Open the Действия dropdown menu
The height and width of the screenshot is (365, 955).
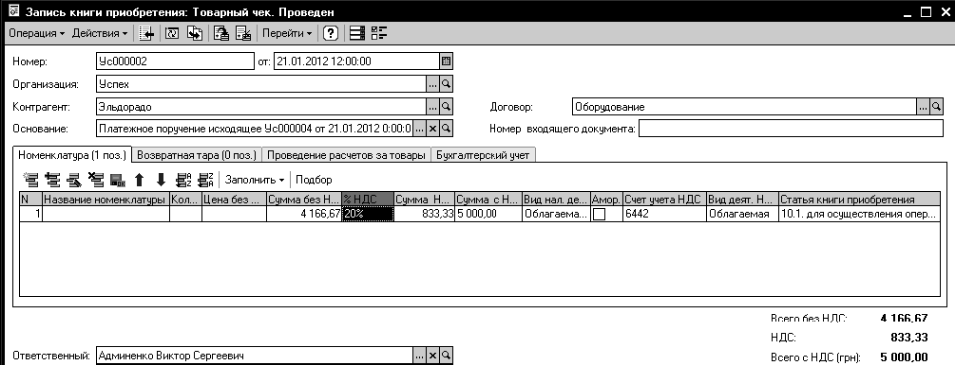100,34
